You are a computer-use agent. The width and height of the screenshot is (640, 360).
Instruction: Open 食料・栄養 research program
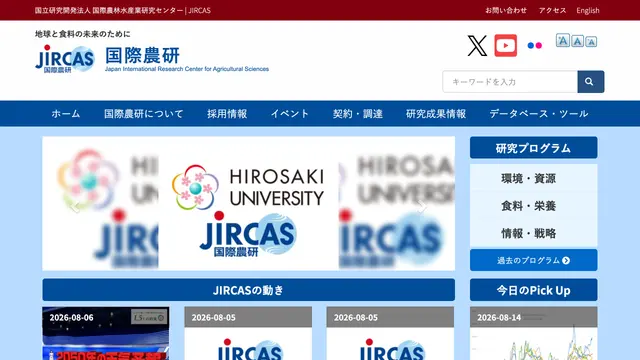click(529, 206)
